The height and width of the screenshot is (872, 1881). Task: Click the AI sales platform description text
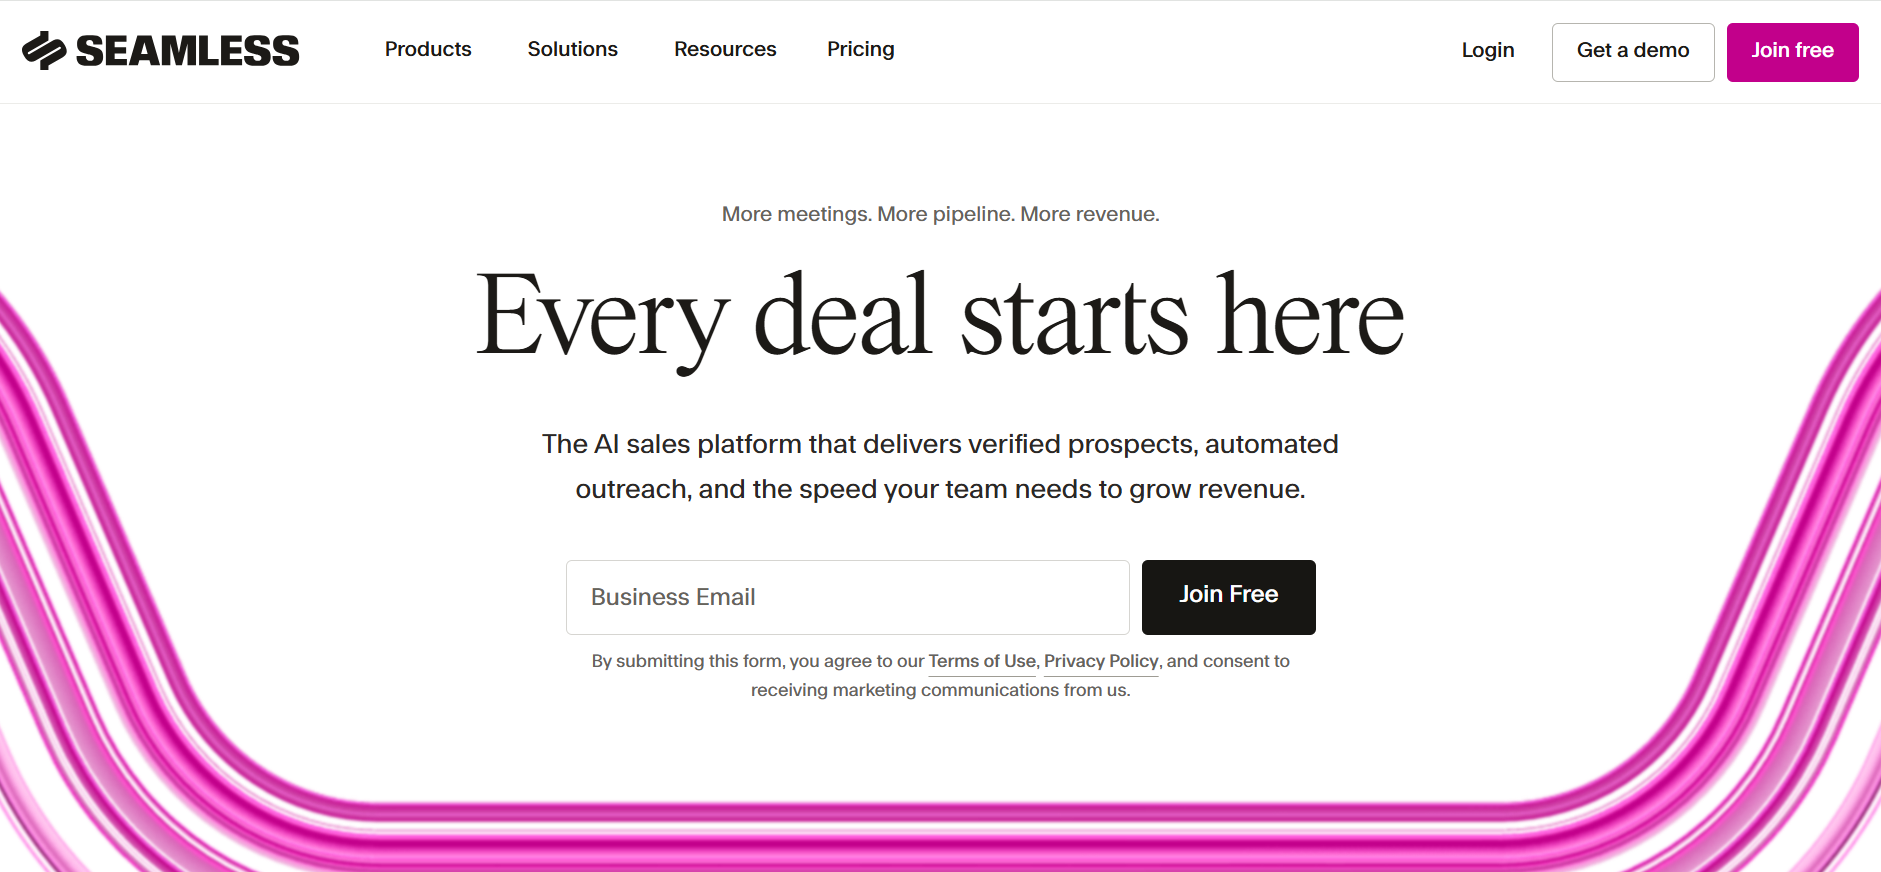[940, 466]
